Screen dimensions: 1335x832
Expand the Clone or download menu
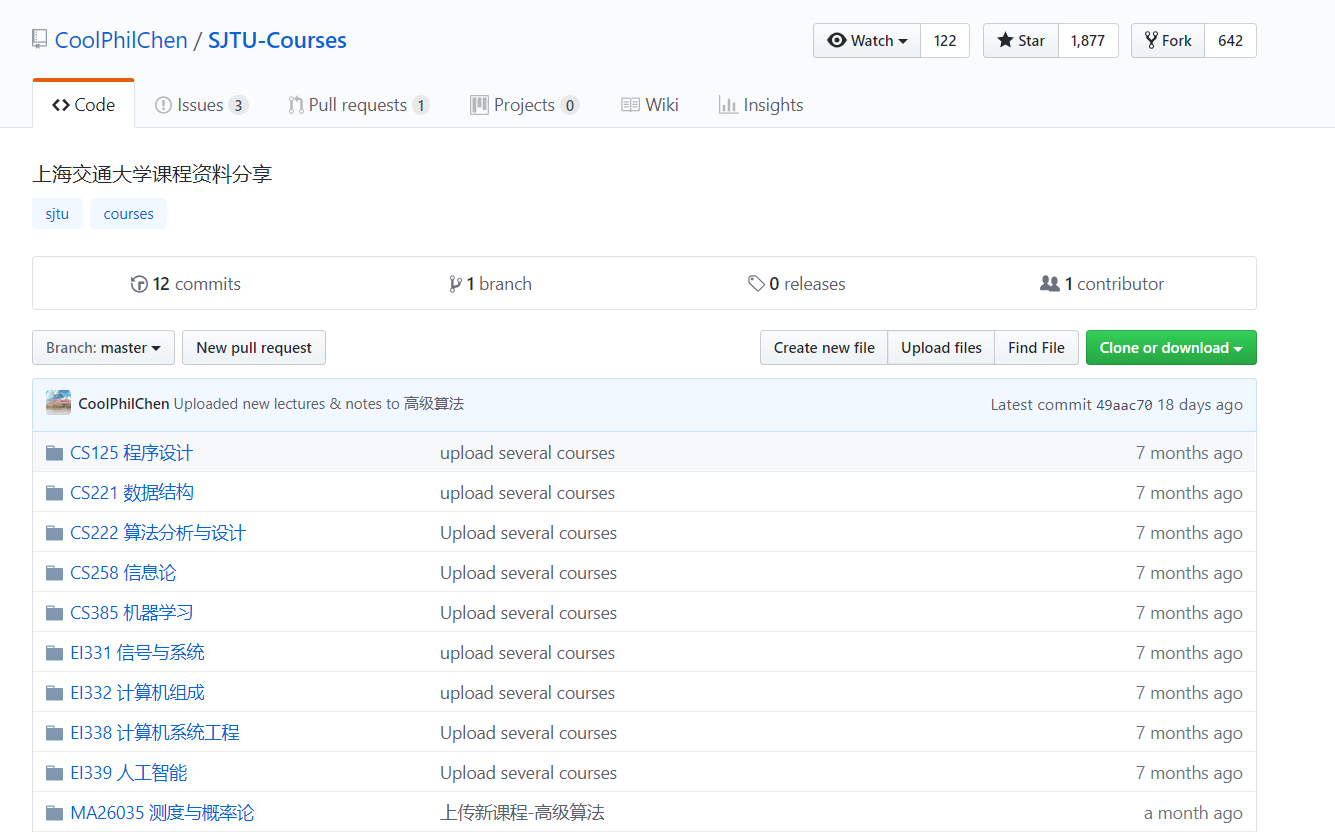(1171, 348)
